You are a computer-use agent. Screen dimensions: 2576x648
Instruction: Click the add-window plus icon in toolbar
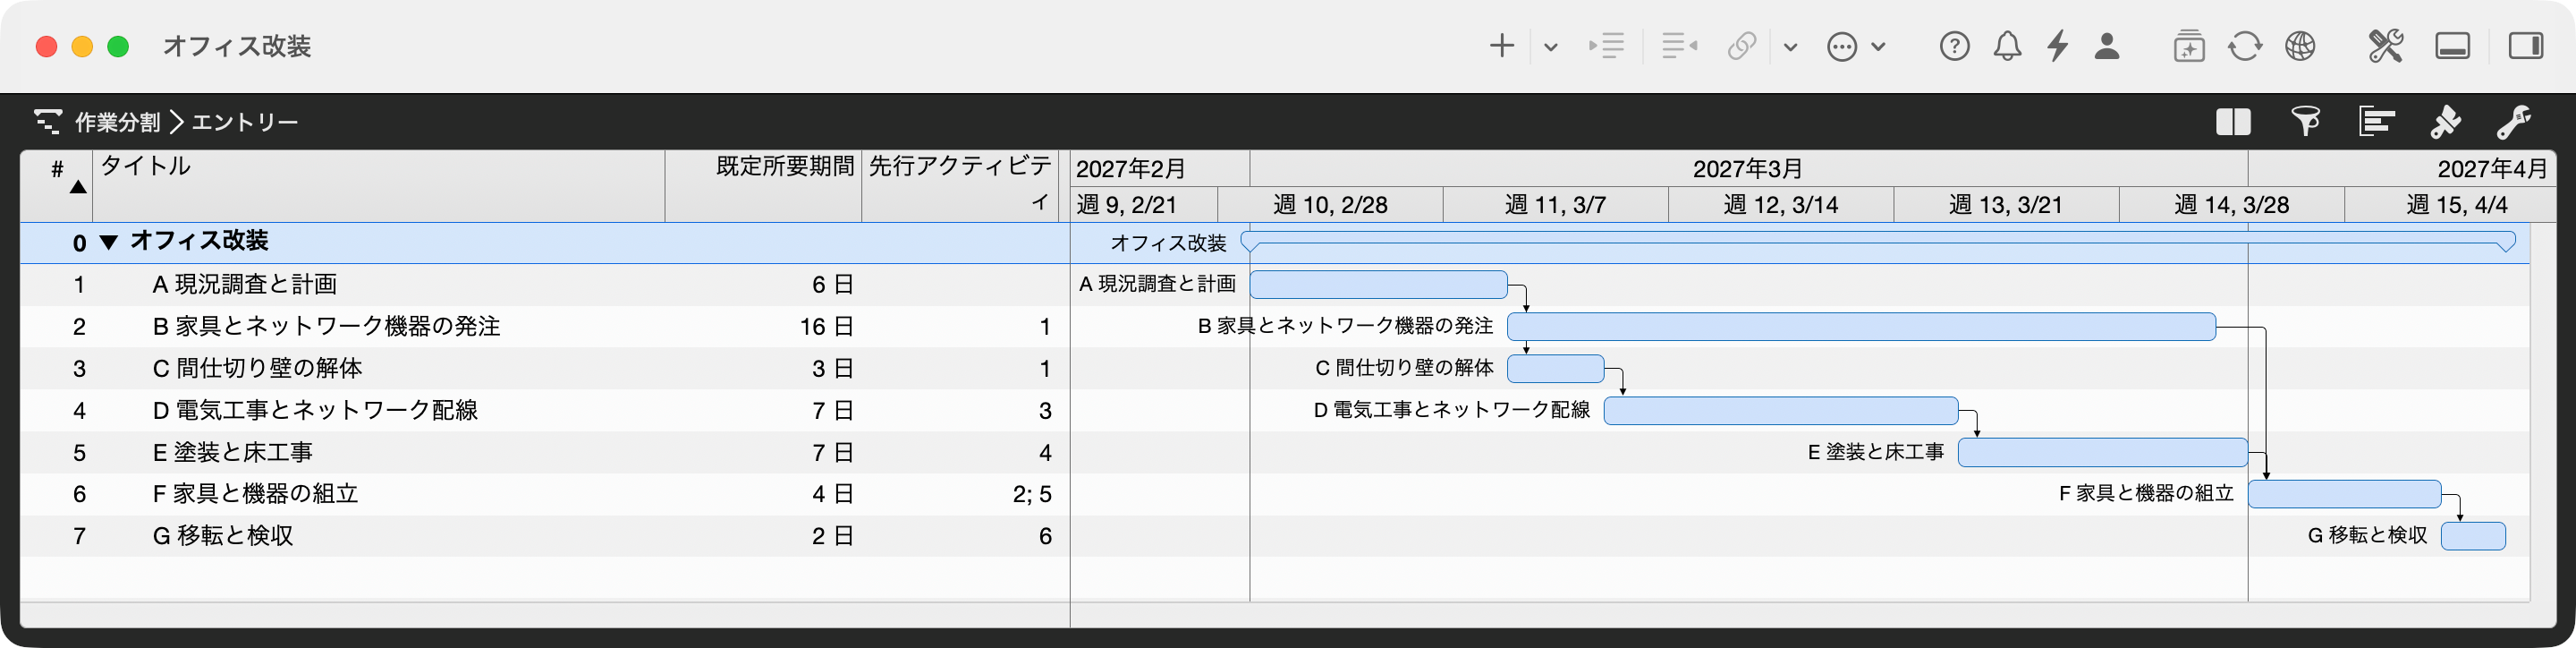pos(2189,46)
